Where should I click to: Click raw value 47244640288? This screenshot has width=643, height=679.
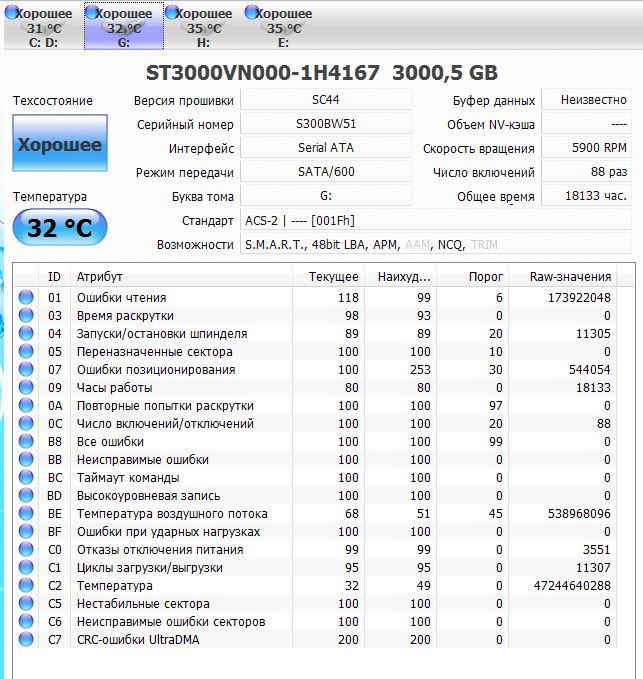(x=572, y=585)
